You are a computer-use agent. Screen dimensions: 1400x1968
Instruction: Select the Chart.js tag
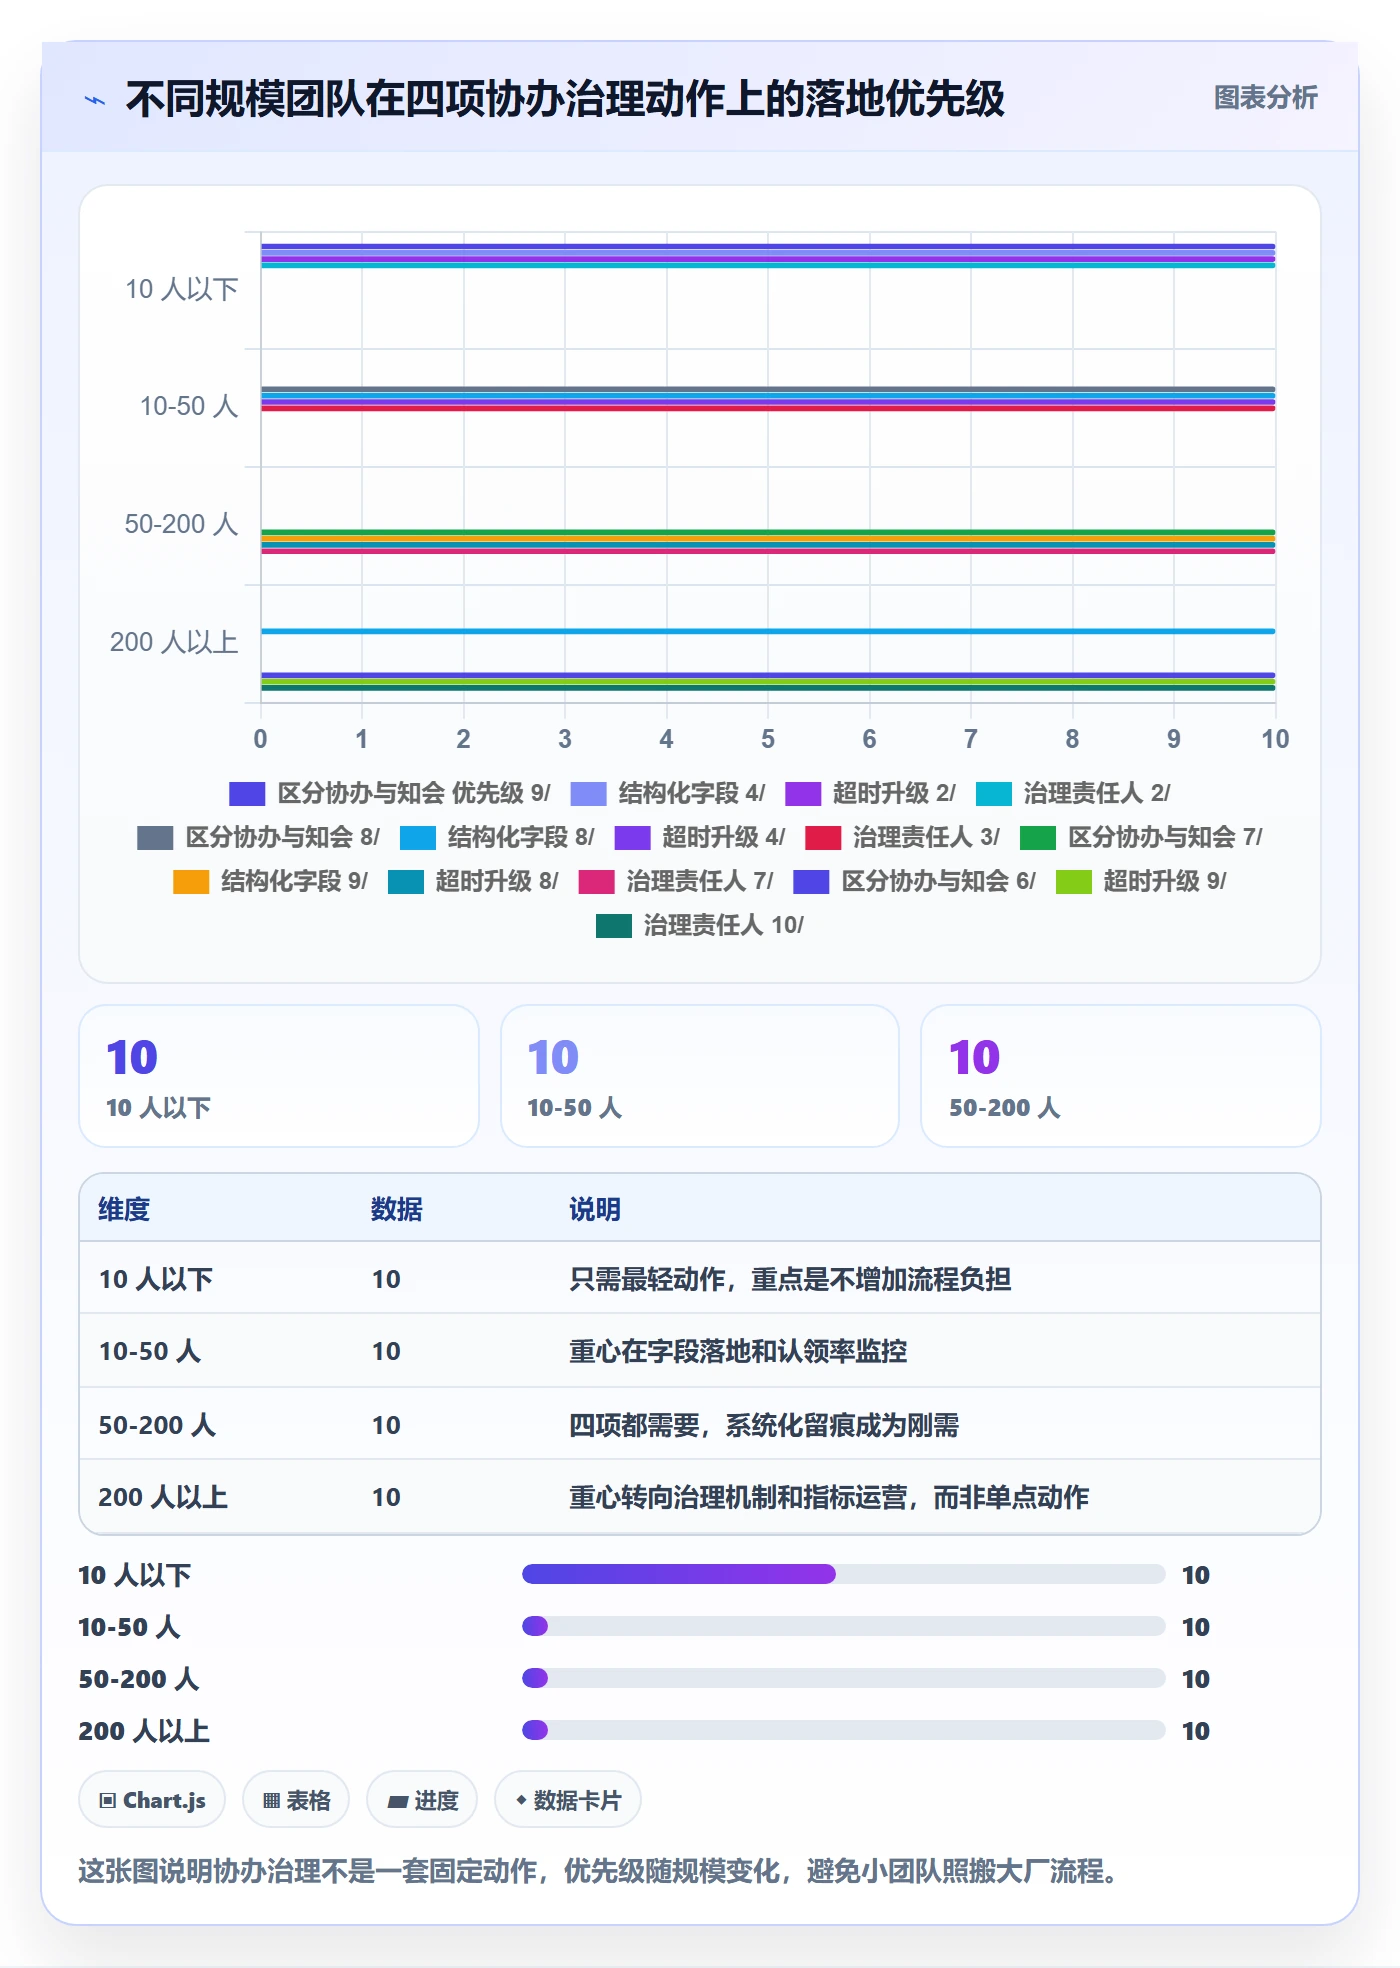(152, 1800)
